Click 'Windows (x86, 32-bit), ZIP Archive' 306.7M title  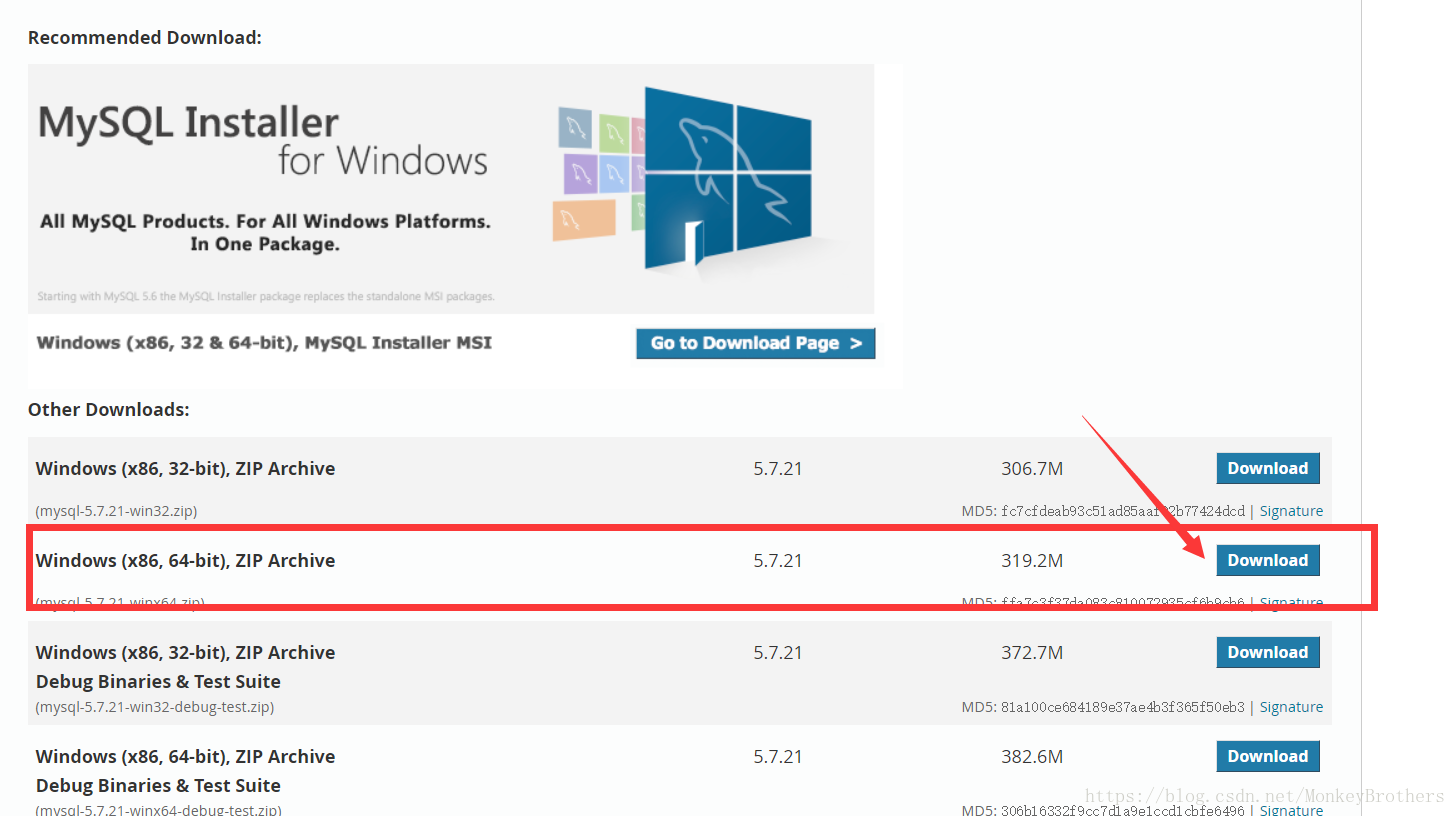click(x=185, y=469)
